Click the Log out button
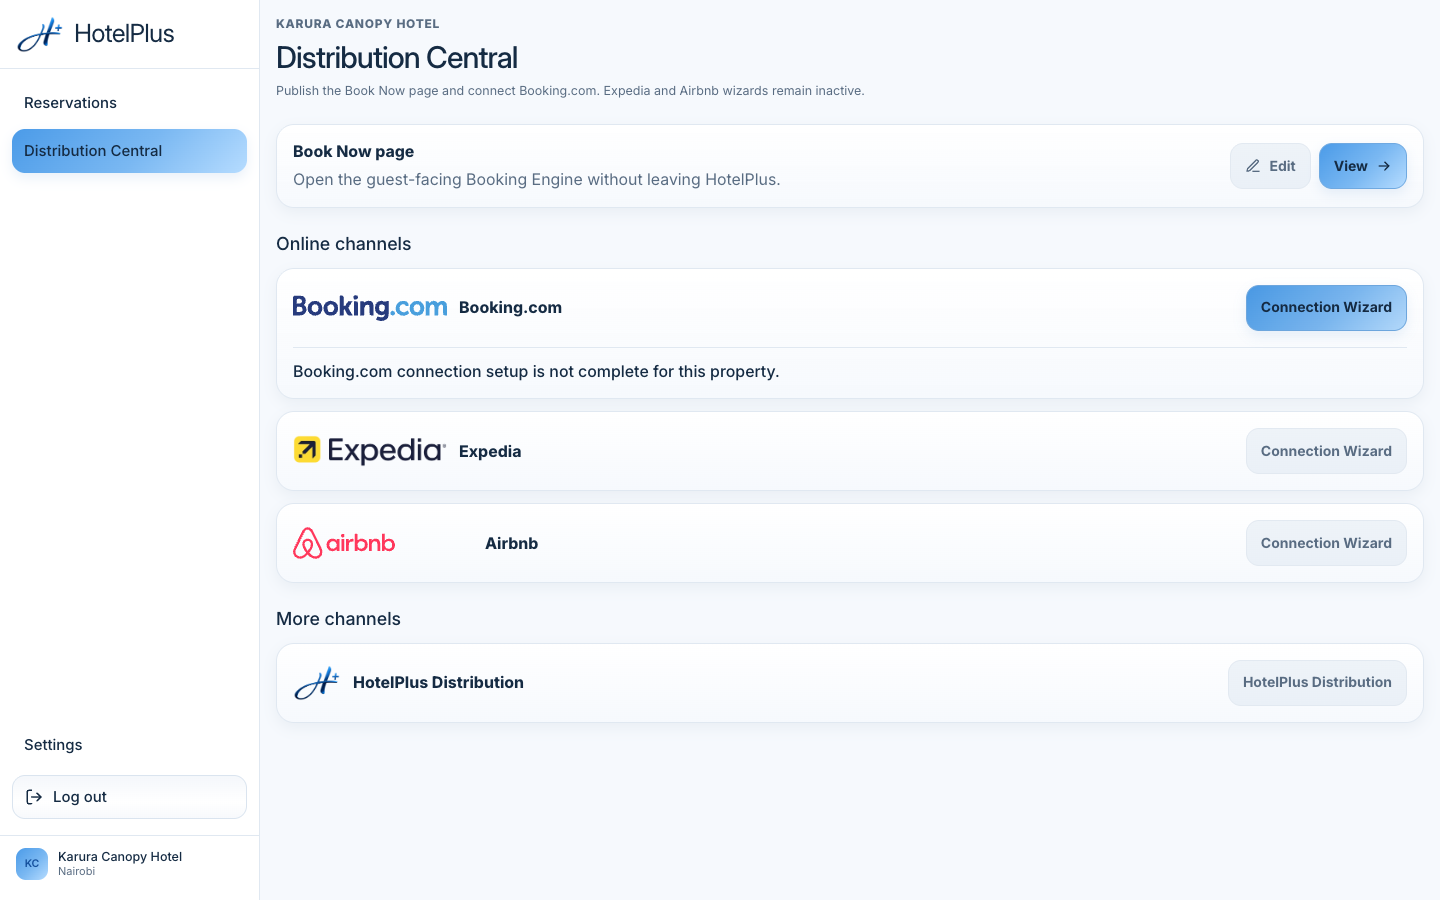The image size is (1440, 900). 129,797
